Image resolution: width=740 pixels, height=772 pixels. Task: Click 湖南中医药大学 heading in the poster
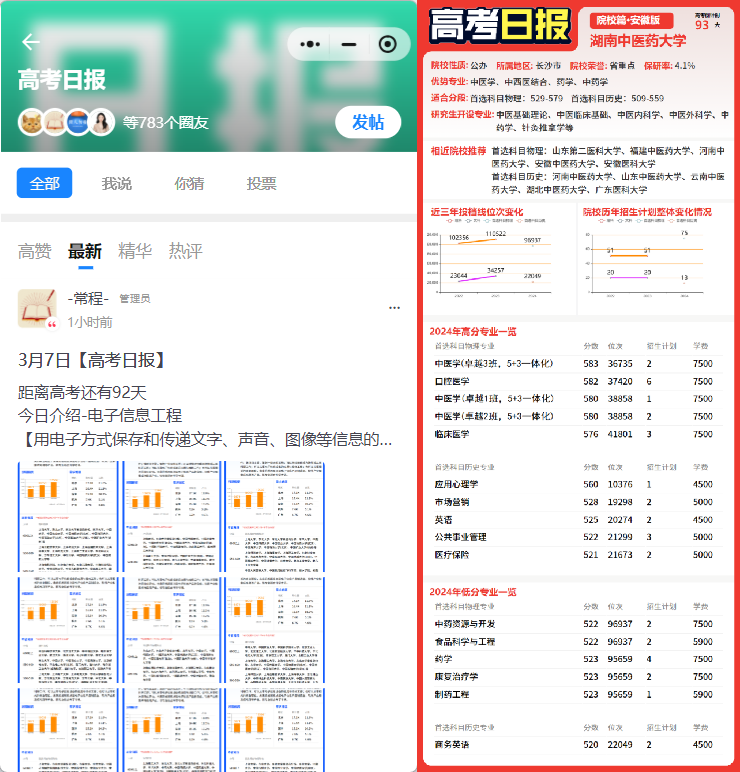(x=638, y=41)
